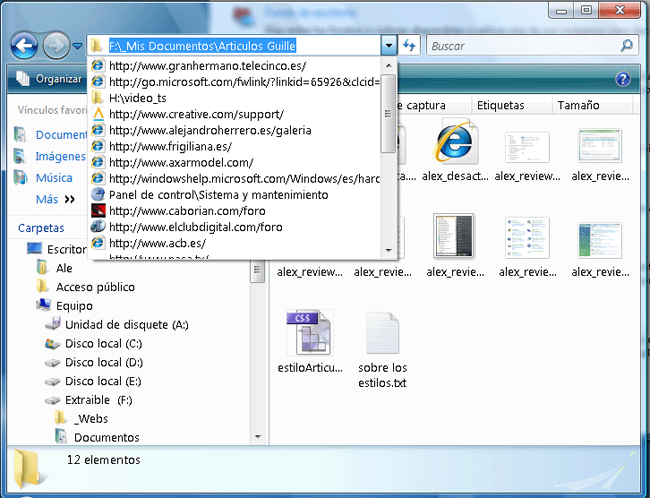Select the frigiliana.es history entry
Screen dimensions: 650x498
point(235,147)
